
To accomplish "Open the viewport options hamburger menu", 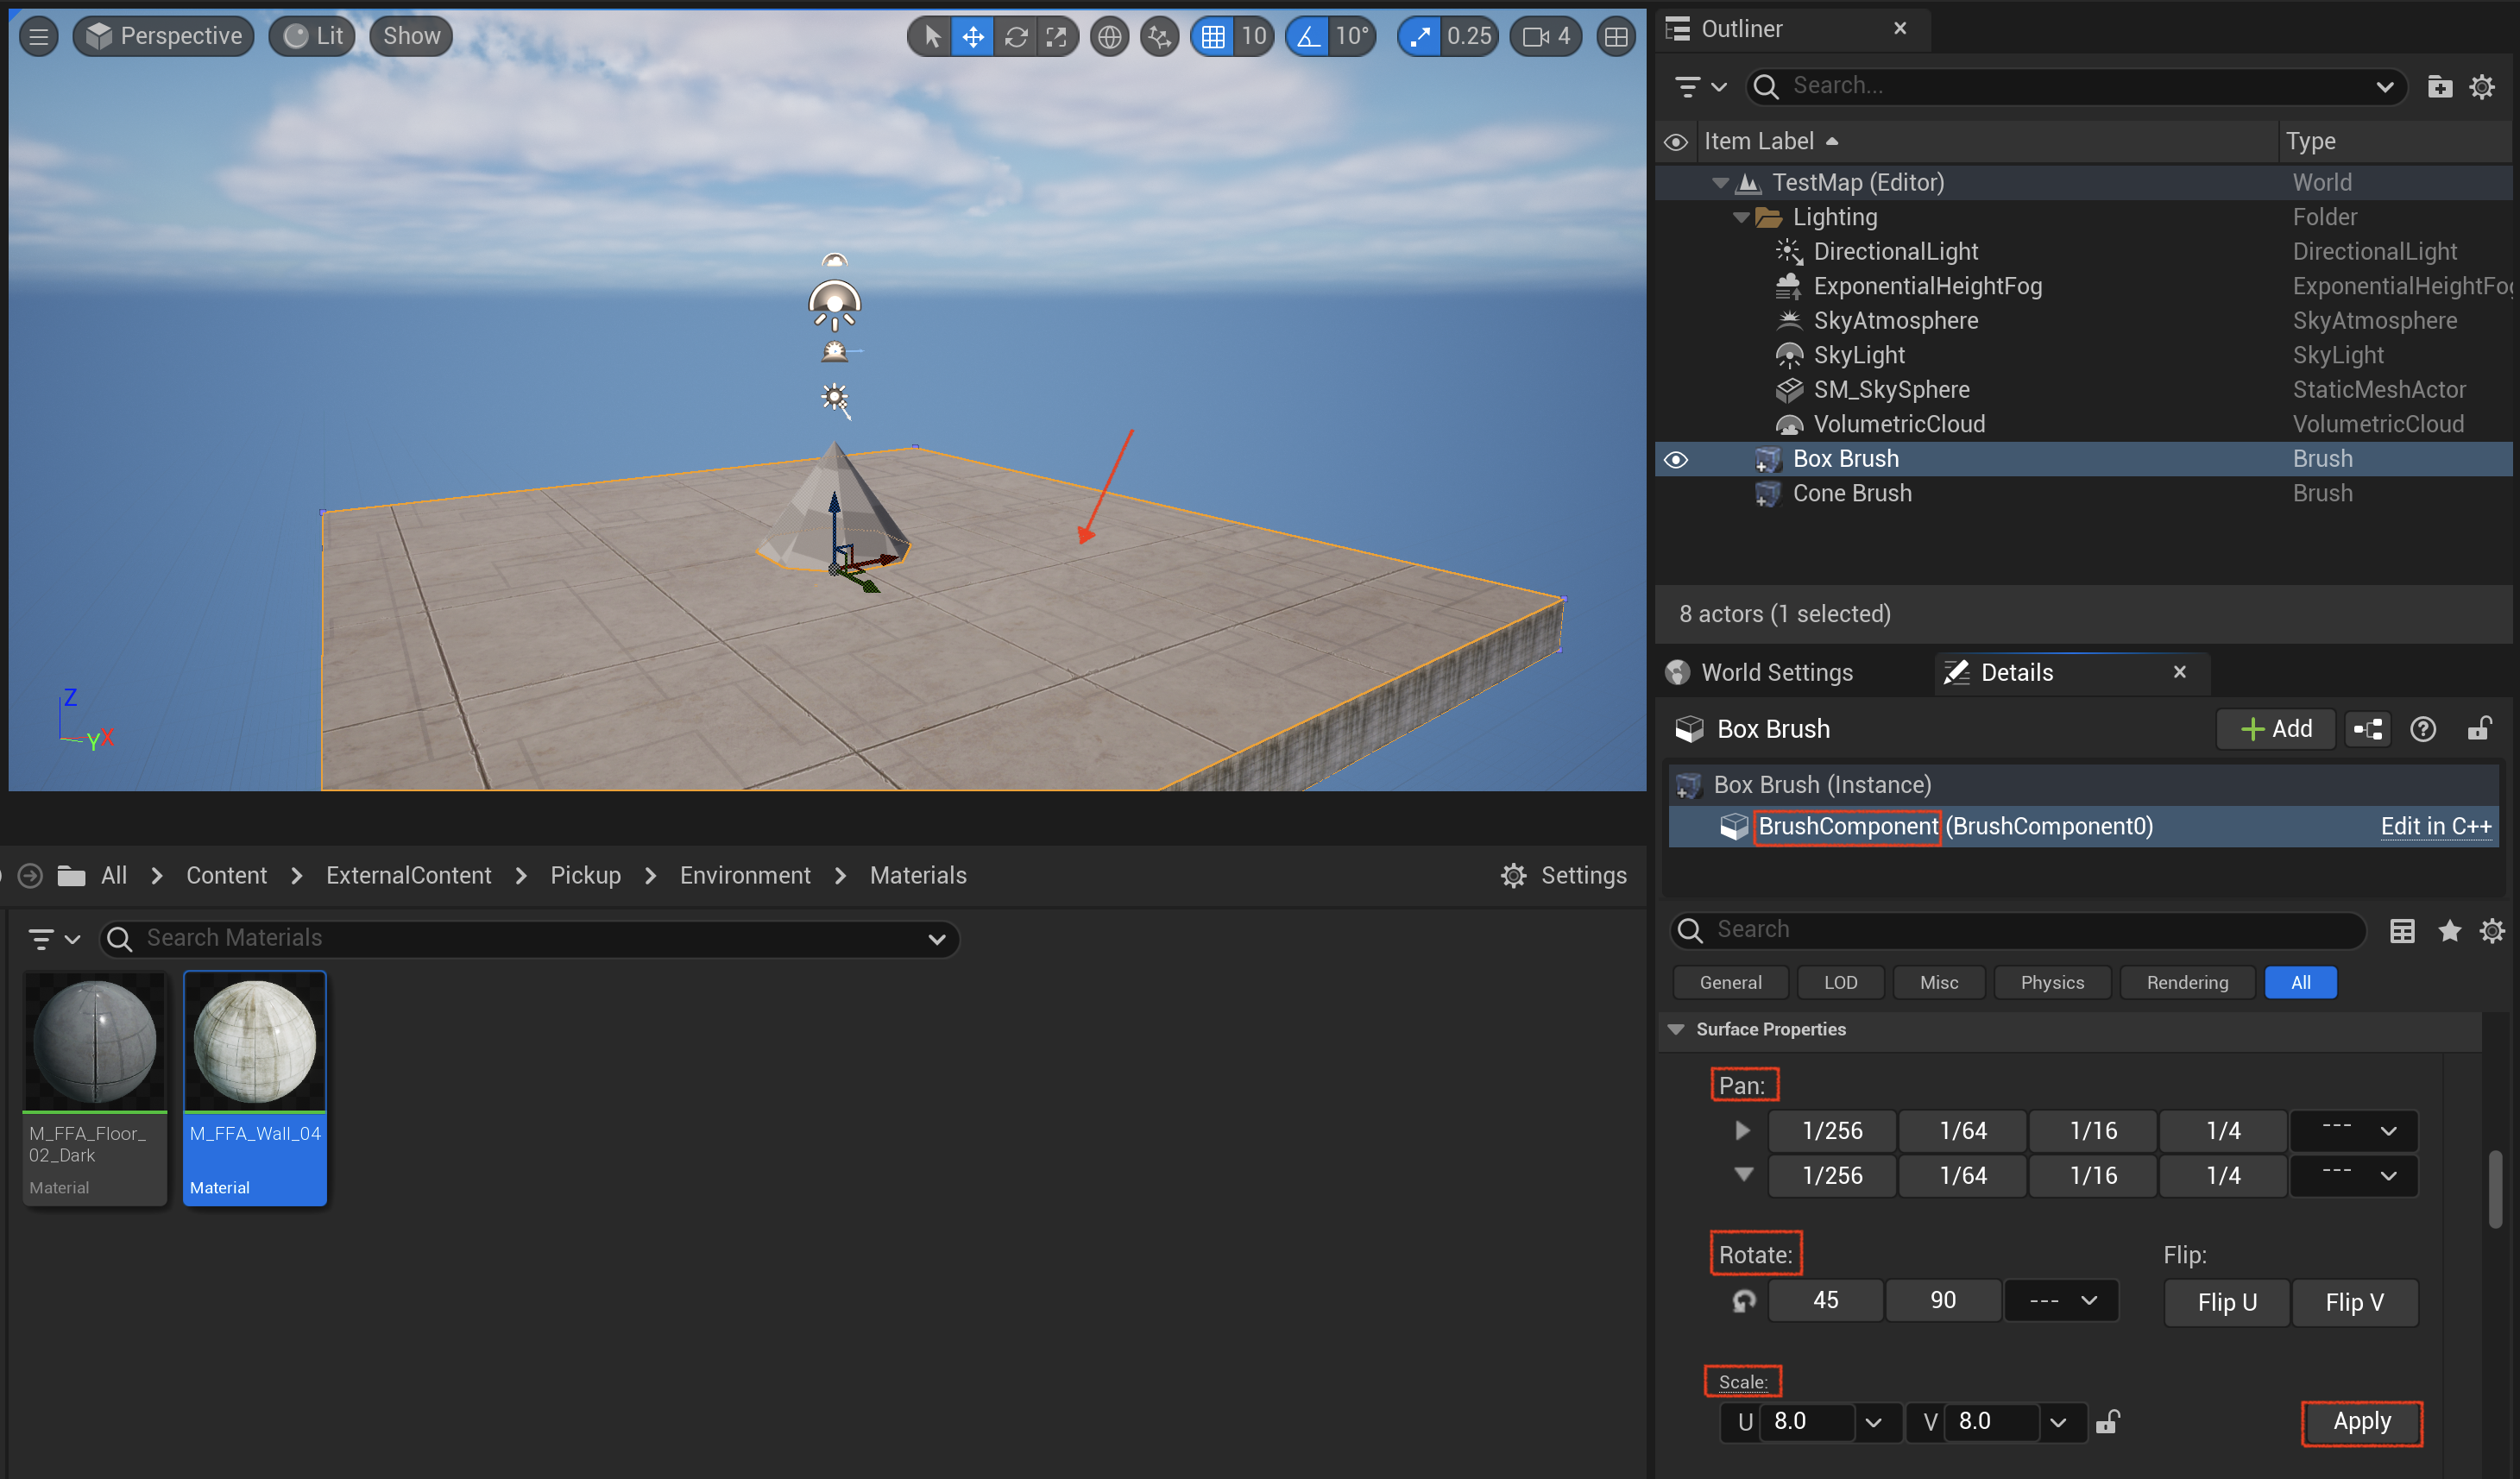I will point(38,37).
